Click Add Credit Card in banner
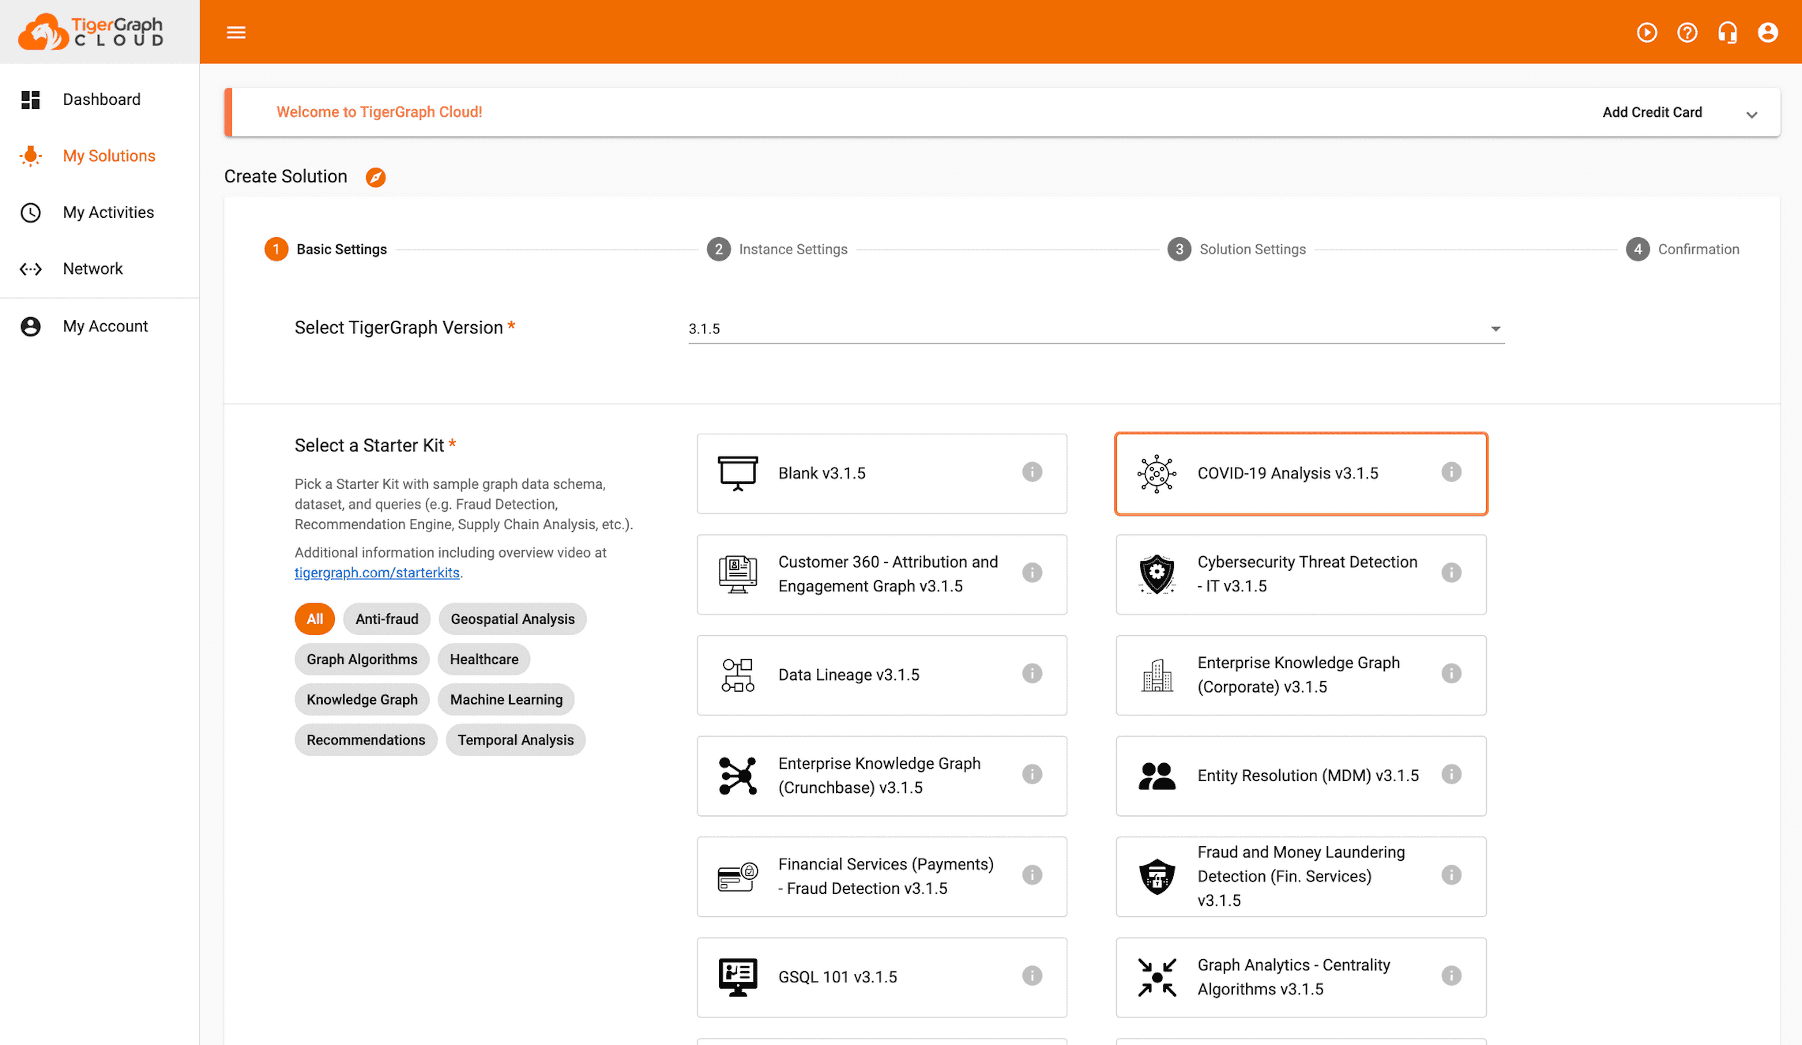 (1652, 112)
